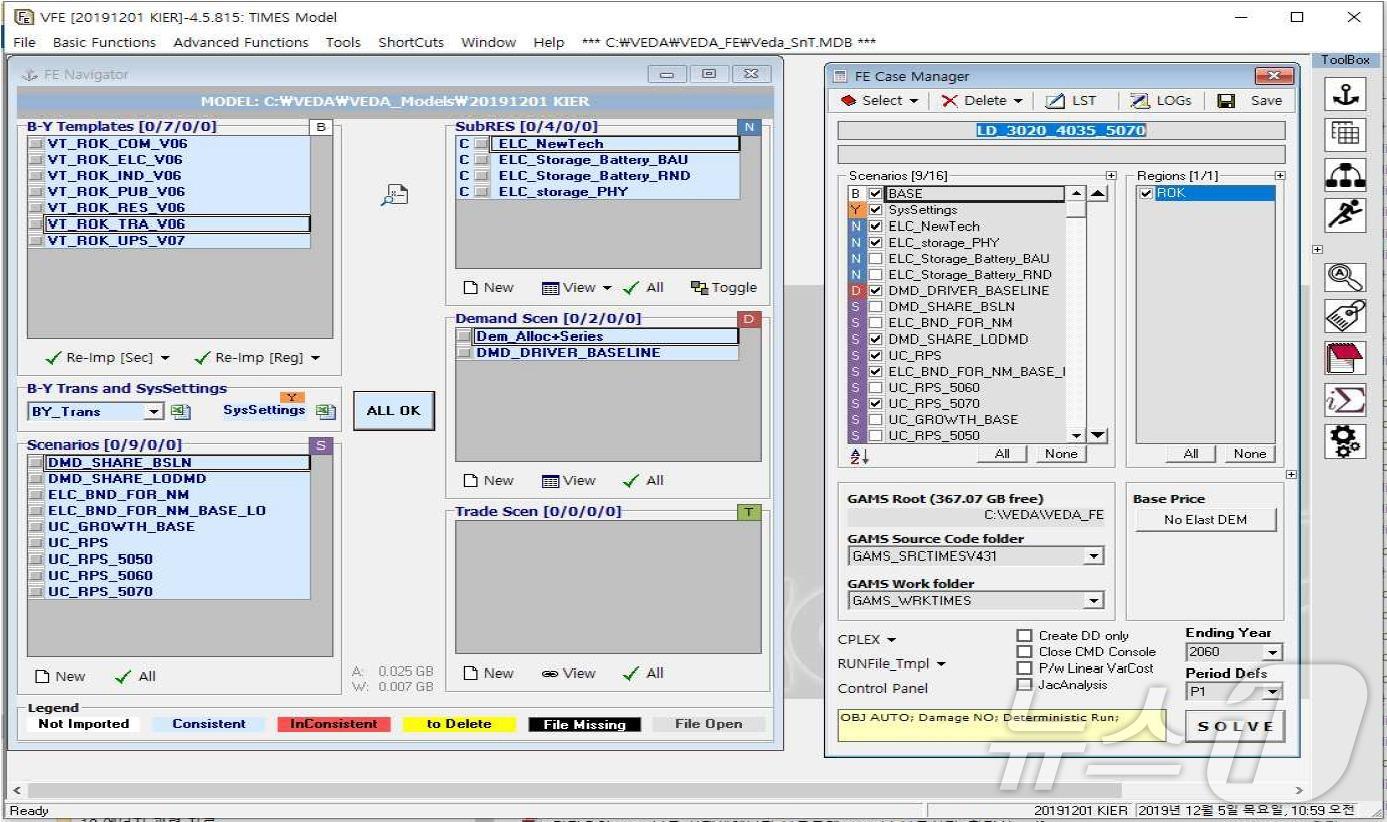Click the case name field LD_3020_4035_5070
Image resolution: width=1387 pixels, height=822 pixels.
1060,130
